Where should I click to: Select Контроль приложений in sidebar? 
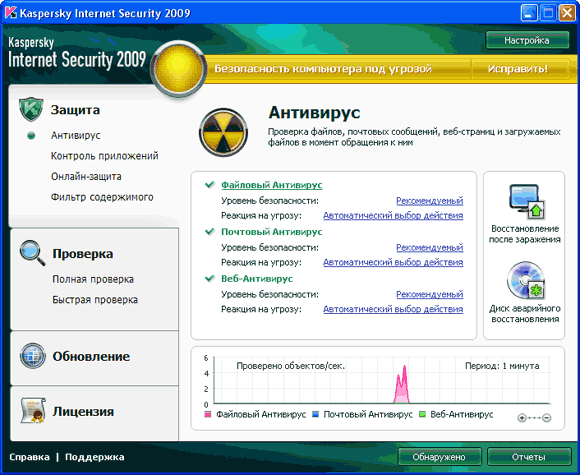pos(104,156)
